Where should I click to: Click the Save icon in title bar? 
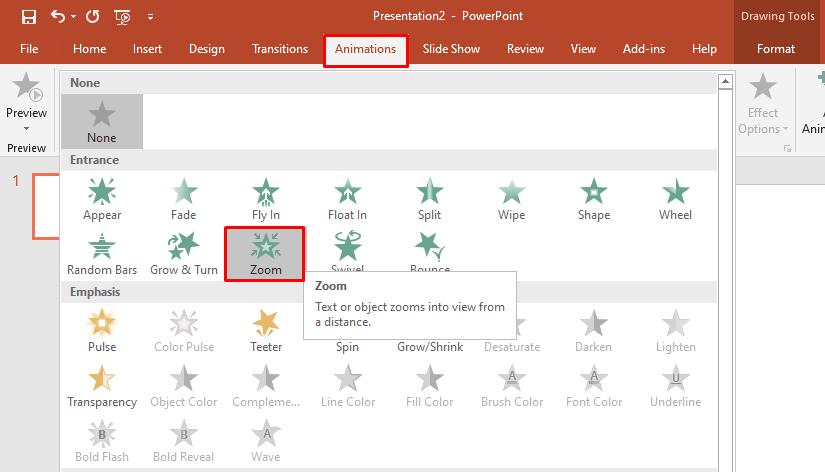click(28, 16)
